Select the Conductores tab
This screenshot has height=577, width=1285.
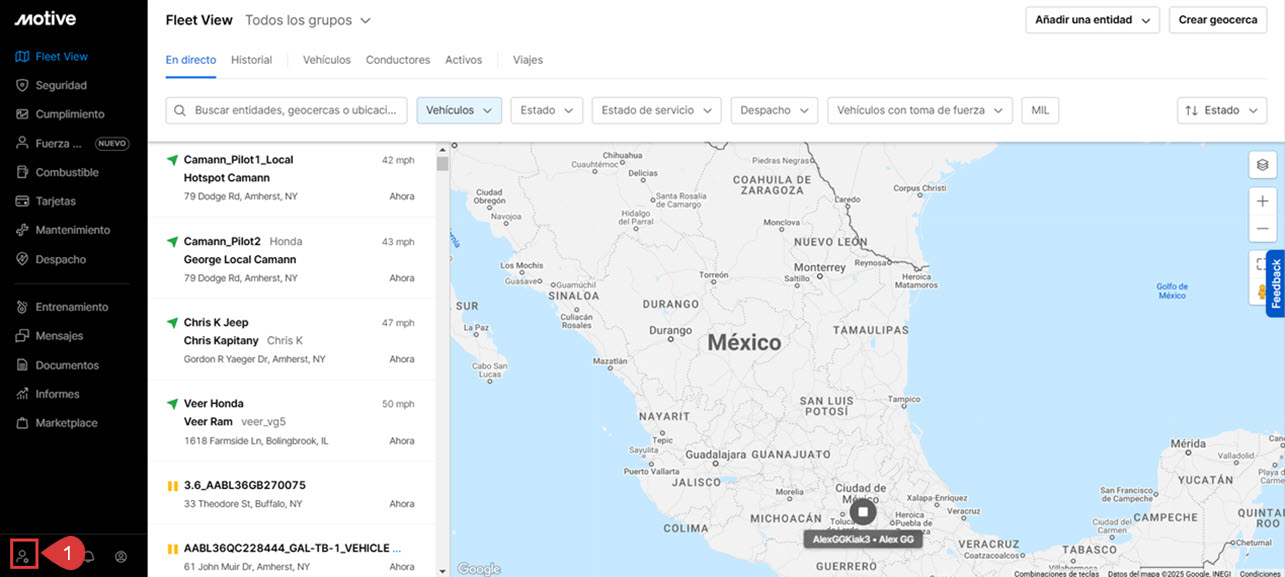[x=397, y=60]
